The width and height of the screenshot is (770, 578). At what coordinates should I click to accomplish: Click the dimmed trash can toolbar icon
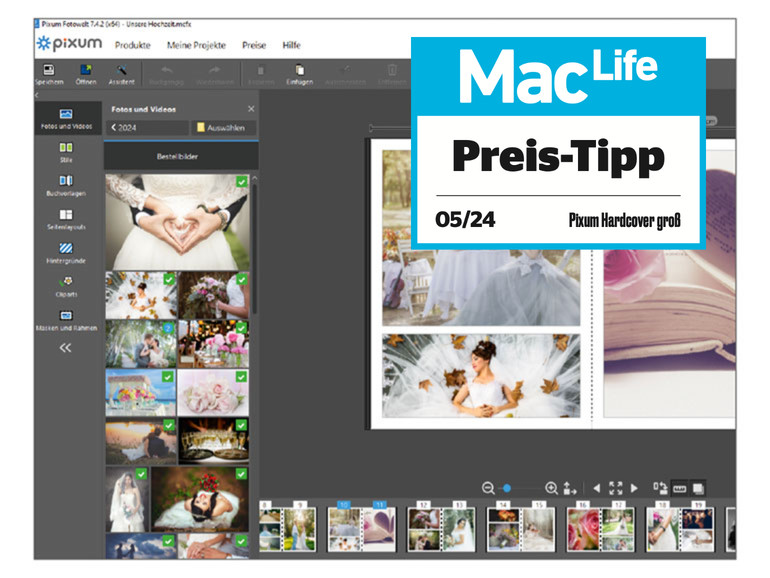click(392, 70)
